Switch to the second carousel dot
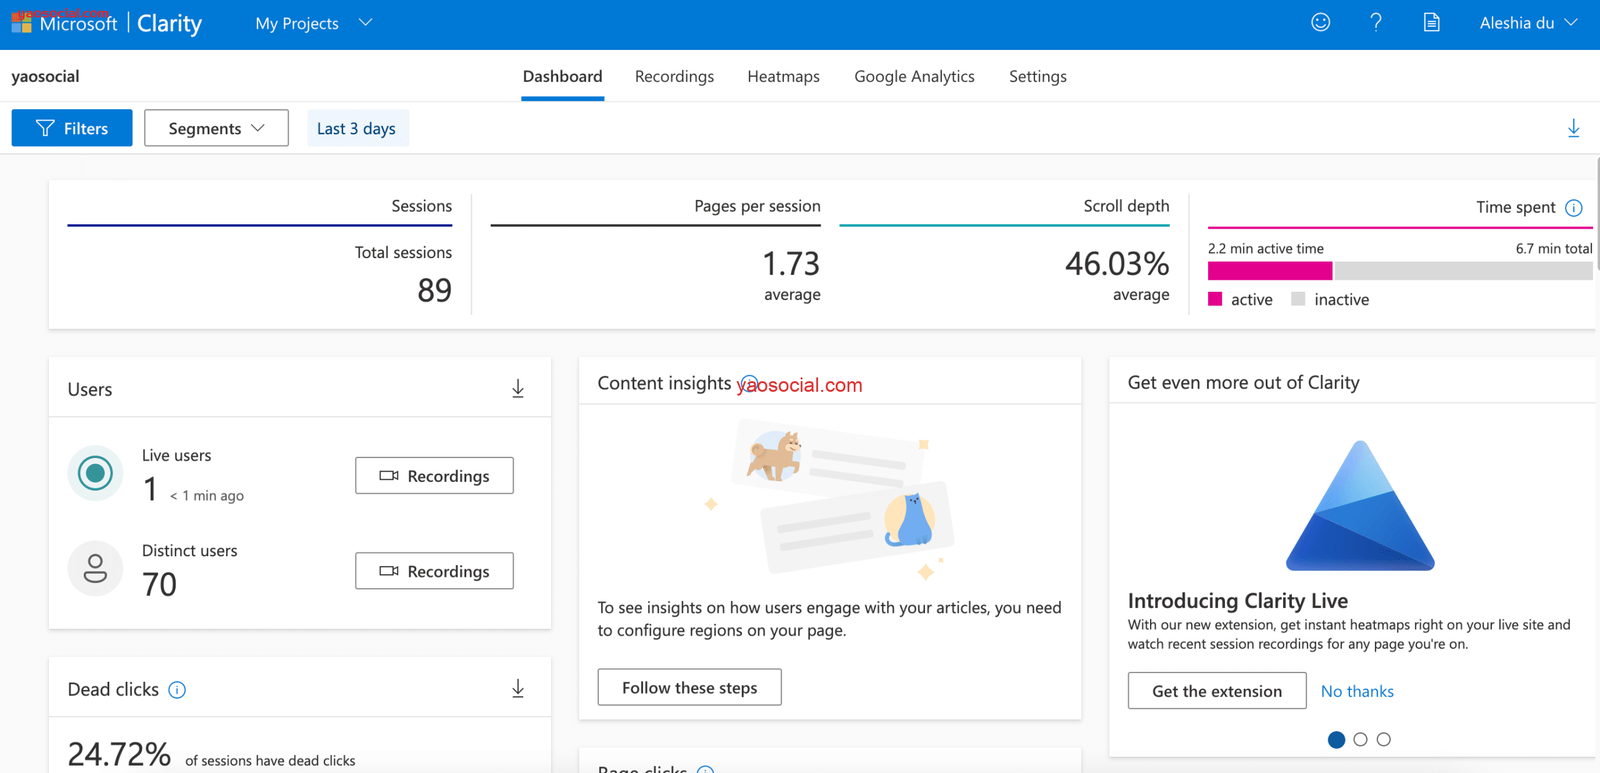Screen dimensions: 1600x773 tap(1360, 740)
